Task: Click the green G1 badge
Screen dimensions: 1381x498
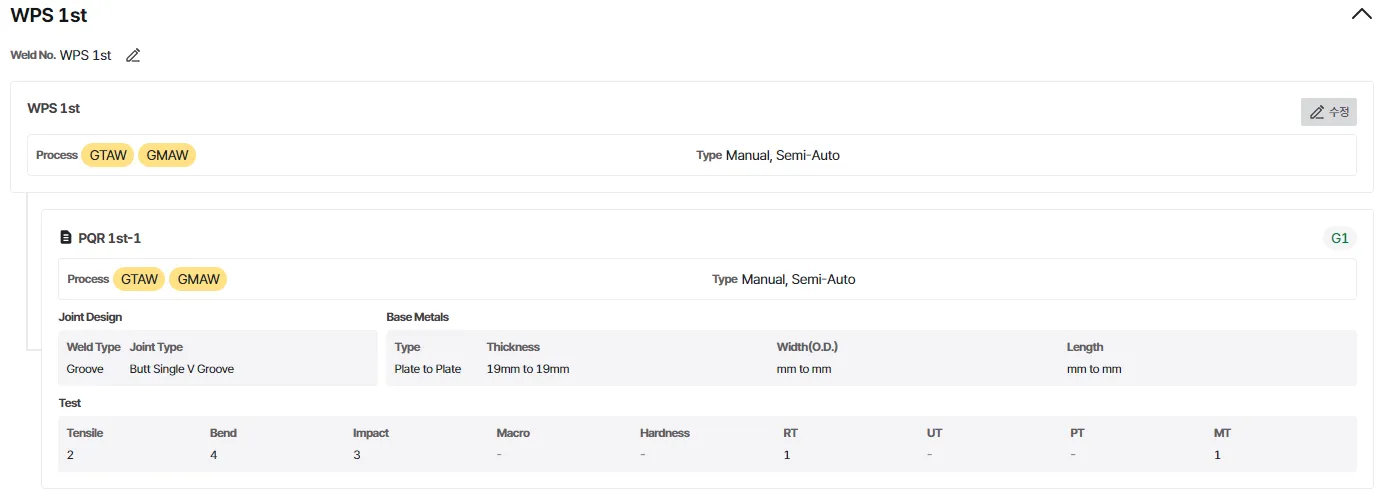Action: pyautogui.click(x=1339, y=238)
